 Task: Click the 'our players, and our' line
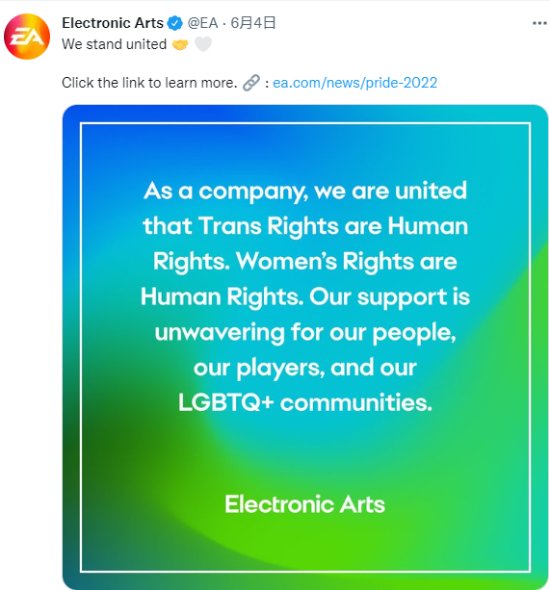click(305, 368)
